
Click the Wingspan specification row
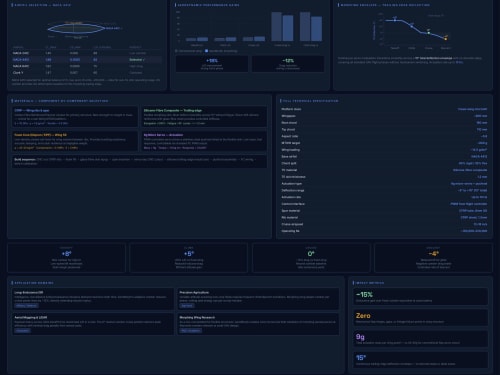pyautogui.click(x=384, y=116)
